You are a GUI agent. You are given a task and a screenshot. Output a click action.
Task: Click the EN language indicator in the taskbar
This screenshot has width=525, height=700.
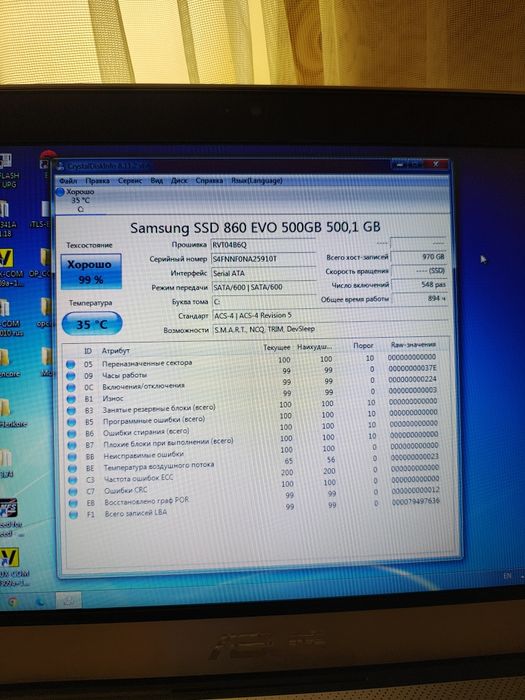click(507, 576)
